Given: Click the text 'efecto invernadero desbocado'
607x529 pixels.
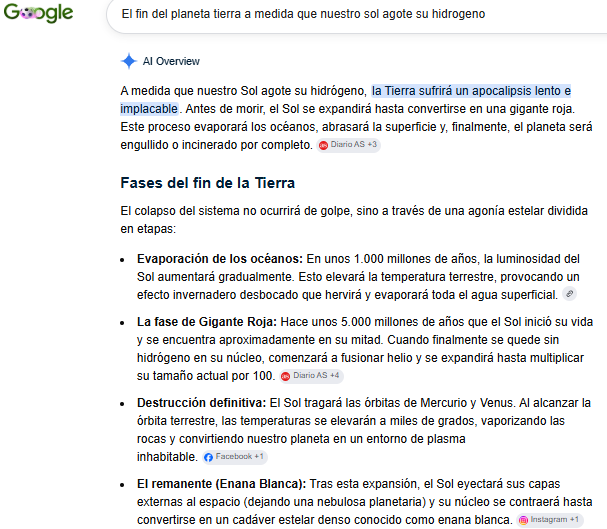Looking at the screenshot, I should pyautogui.click(x=218, y=295).
